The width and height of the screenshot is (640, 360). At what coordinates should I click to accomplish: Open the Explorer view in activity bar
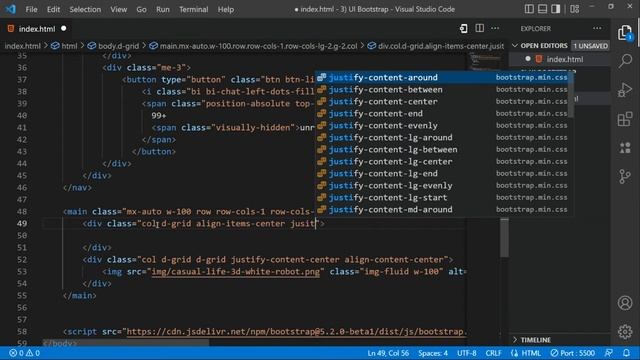(x=625, y=33)
